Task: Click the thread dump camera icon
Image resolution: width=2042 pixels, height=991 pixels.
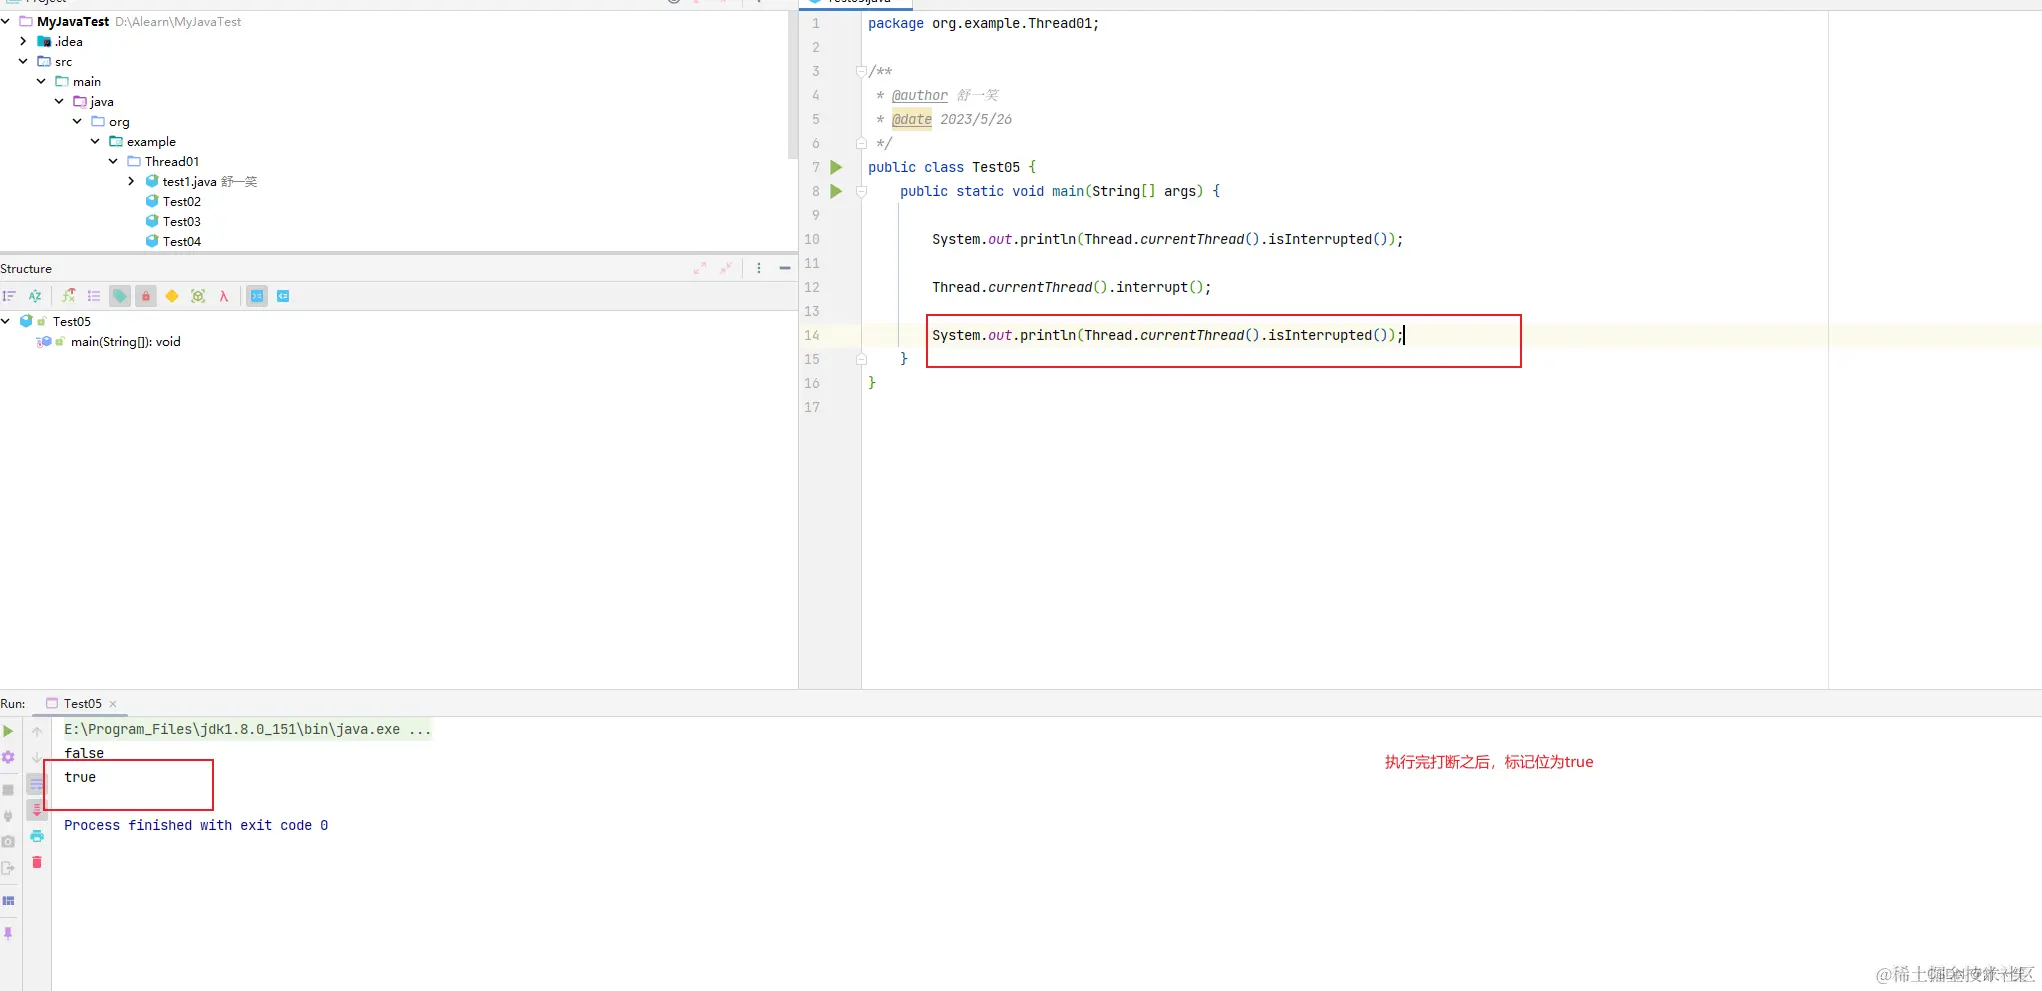Action: click(x=8, y=842)
